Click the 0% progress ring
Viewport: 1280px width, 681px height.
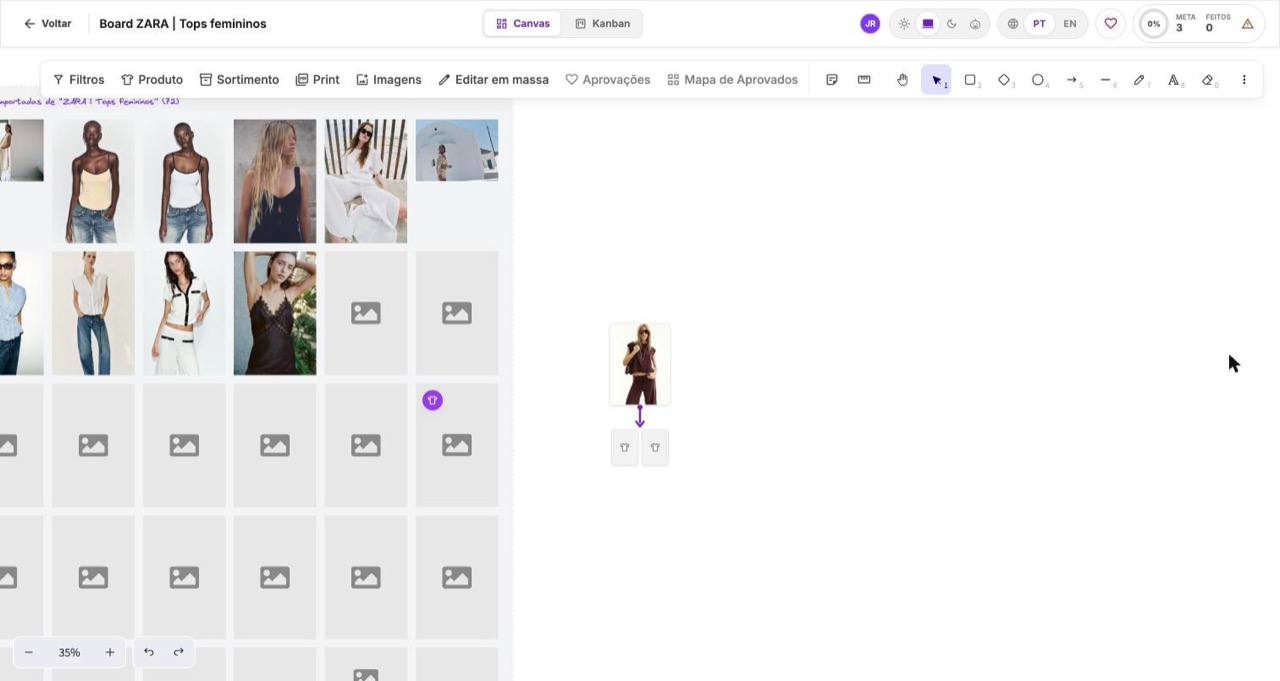click(1154, 24)
